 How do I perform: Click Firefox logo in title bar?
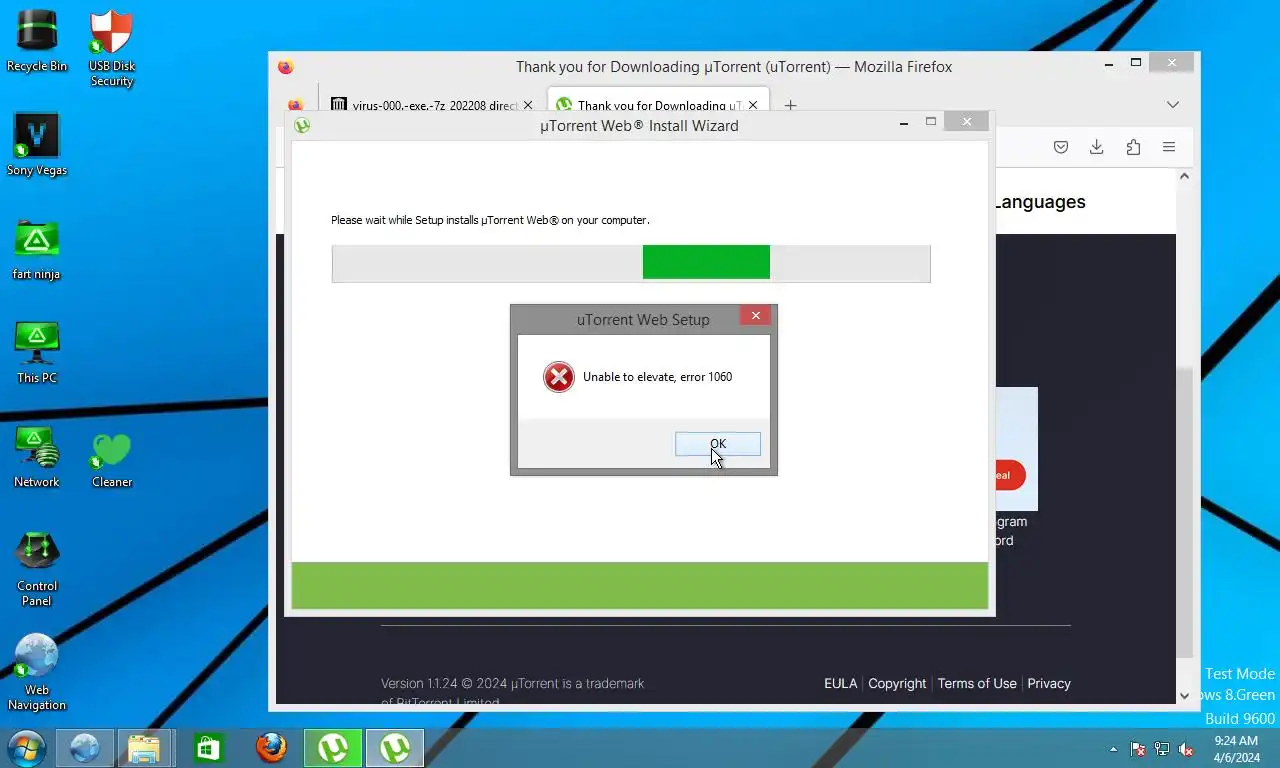286,67
